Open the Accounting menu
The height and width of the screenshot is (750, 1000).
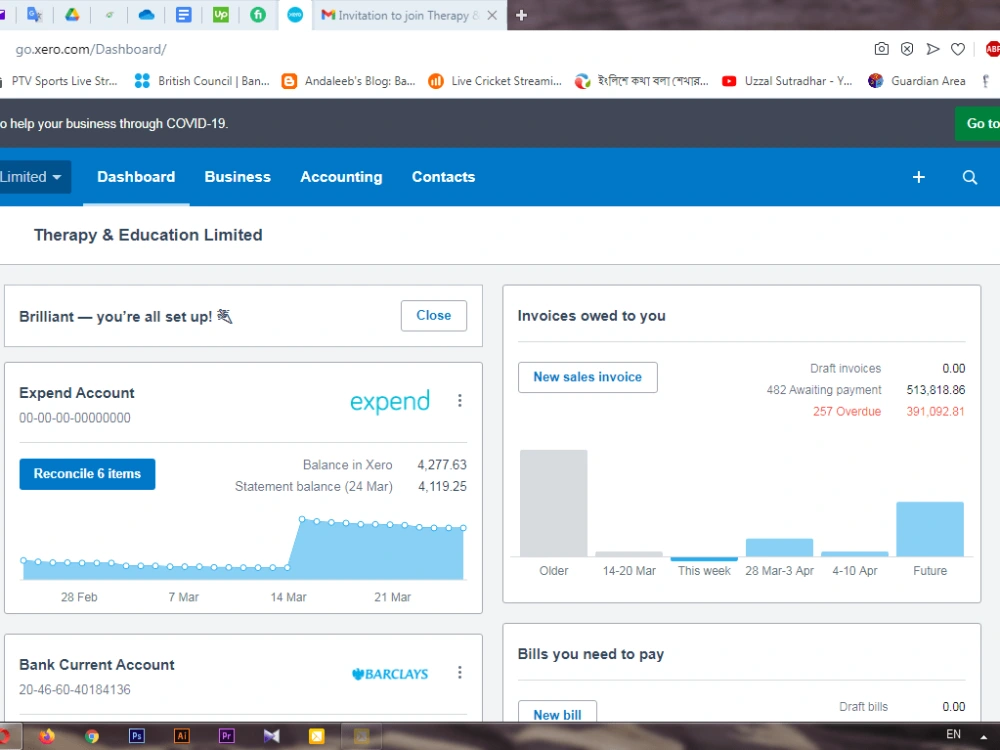341,177
